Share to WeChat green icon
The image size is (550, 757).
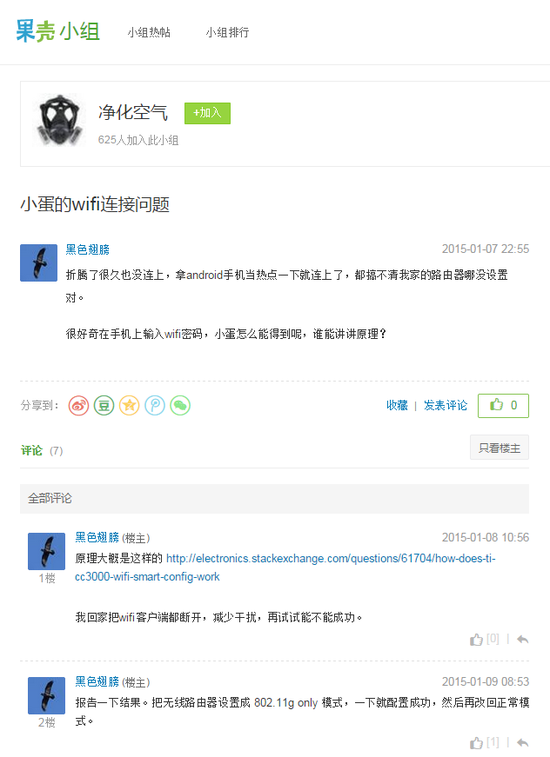click(x=180, y=406)
